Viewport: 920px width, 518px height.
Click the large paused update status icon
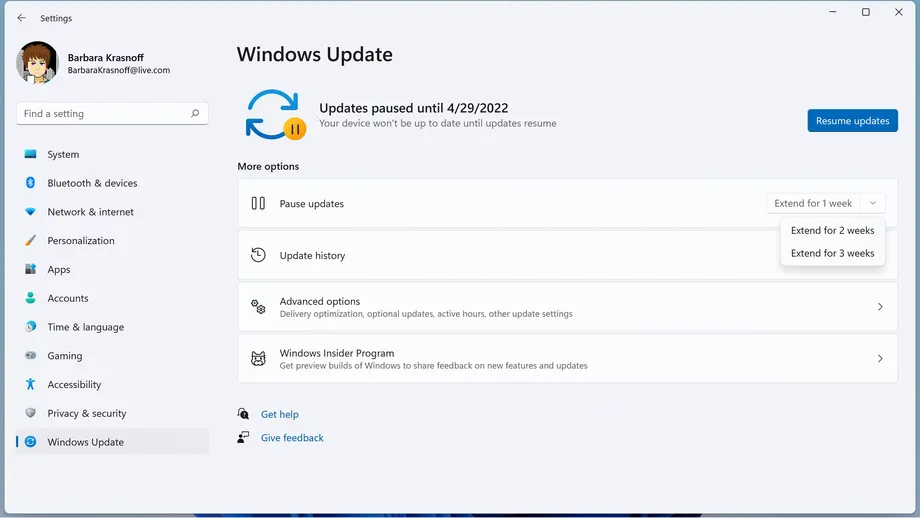point(276,115)
